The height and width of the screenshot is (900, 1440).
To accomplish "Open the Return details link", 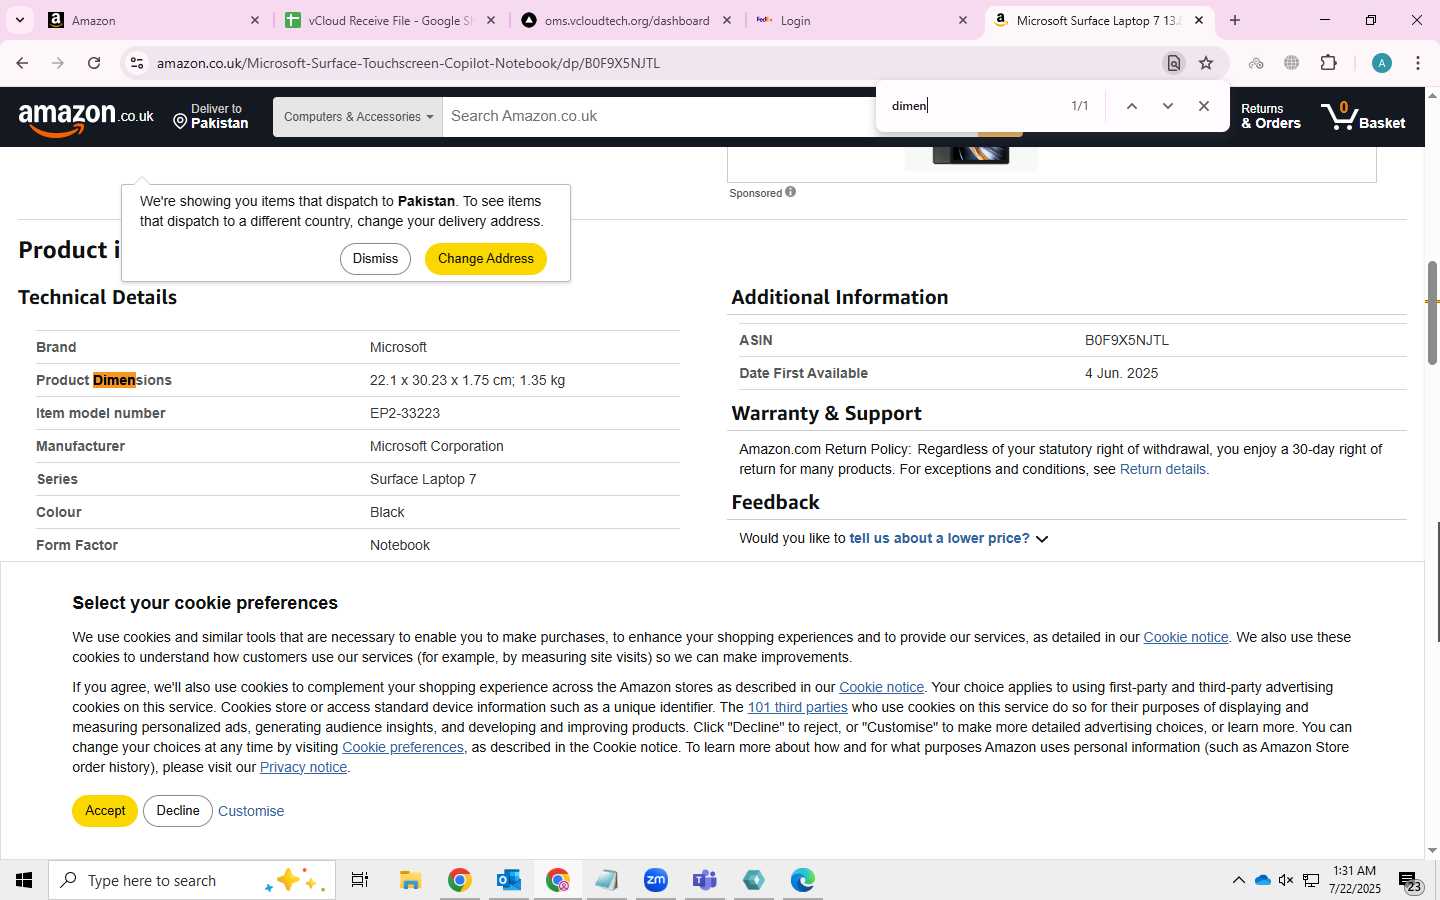I will coord(1163,469).
